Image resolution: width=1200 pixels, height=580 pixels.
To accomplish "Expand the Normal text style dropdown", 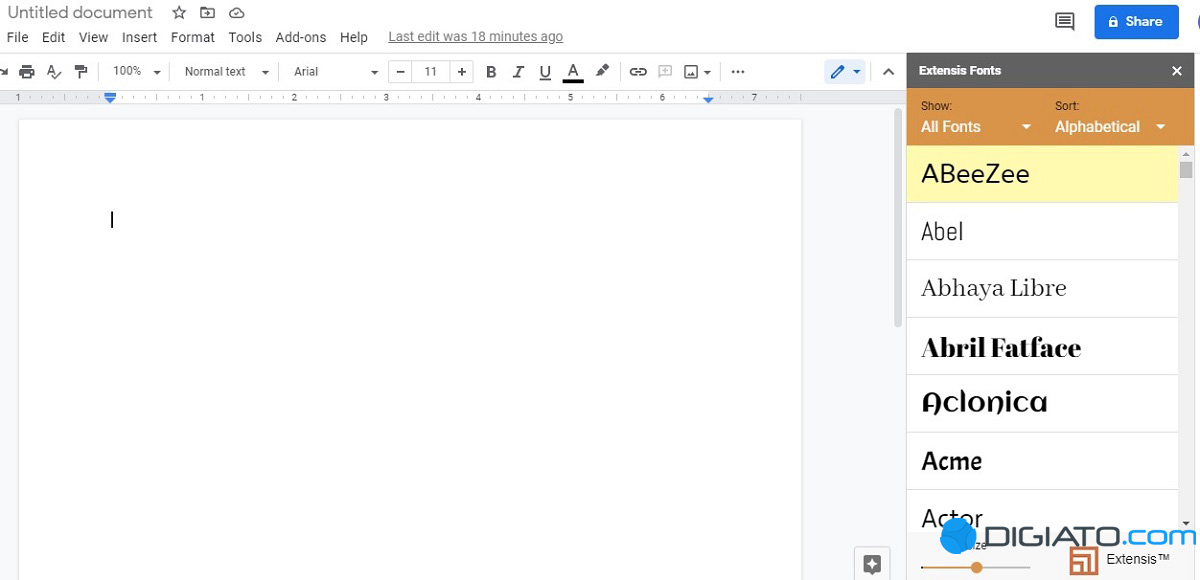I will (227, 72).
